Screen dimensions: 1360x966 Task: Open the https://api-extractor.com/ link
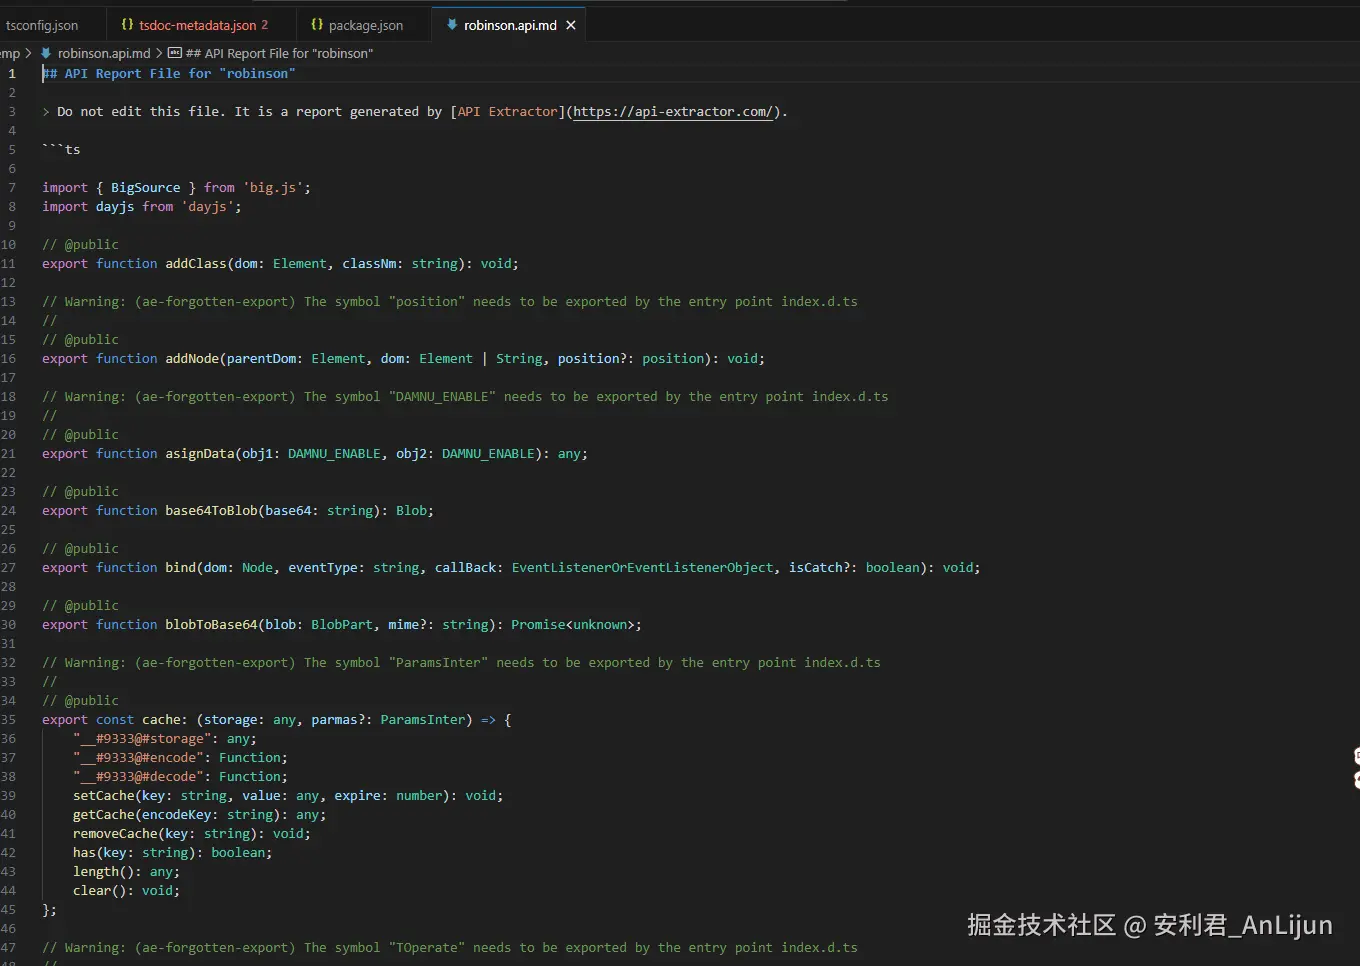[673, 112]
